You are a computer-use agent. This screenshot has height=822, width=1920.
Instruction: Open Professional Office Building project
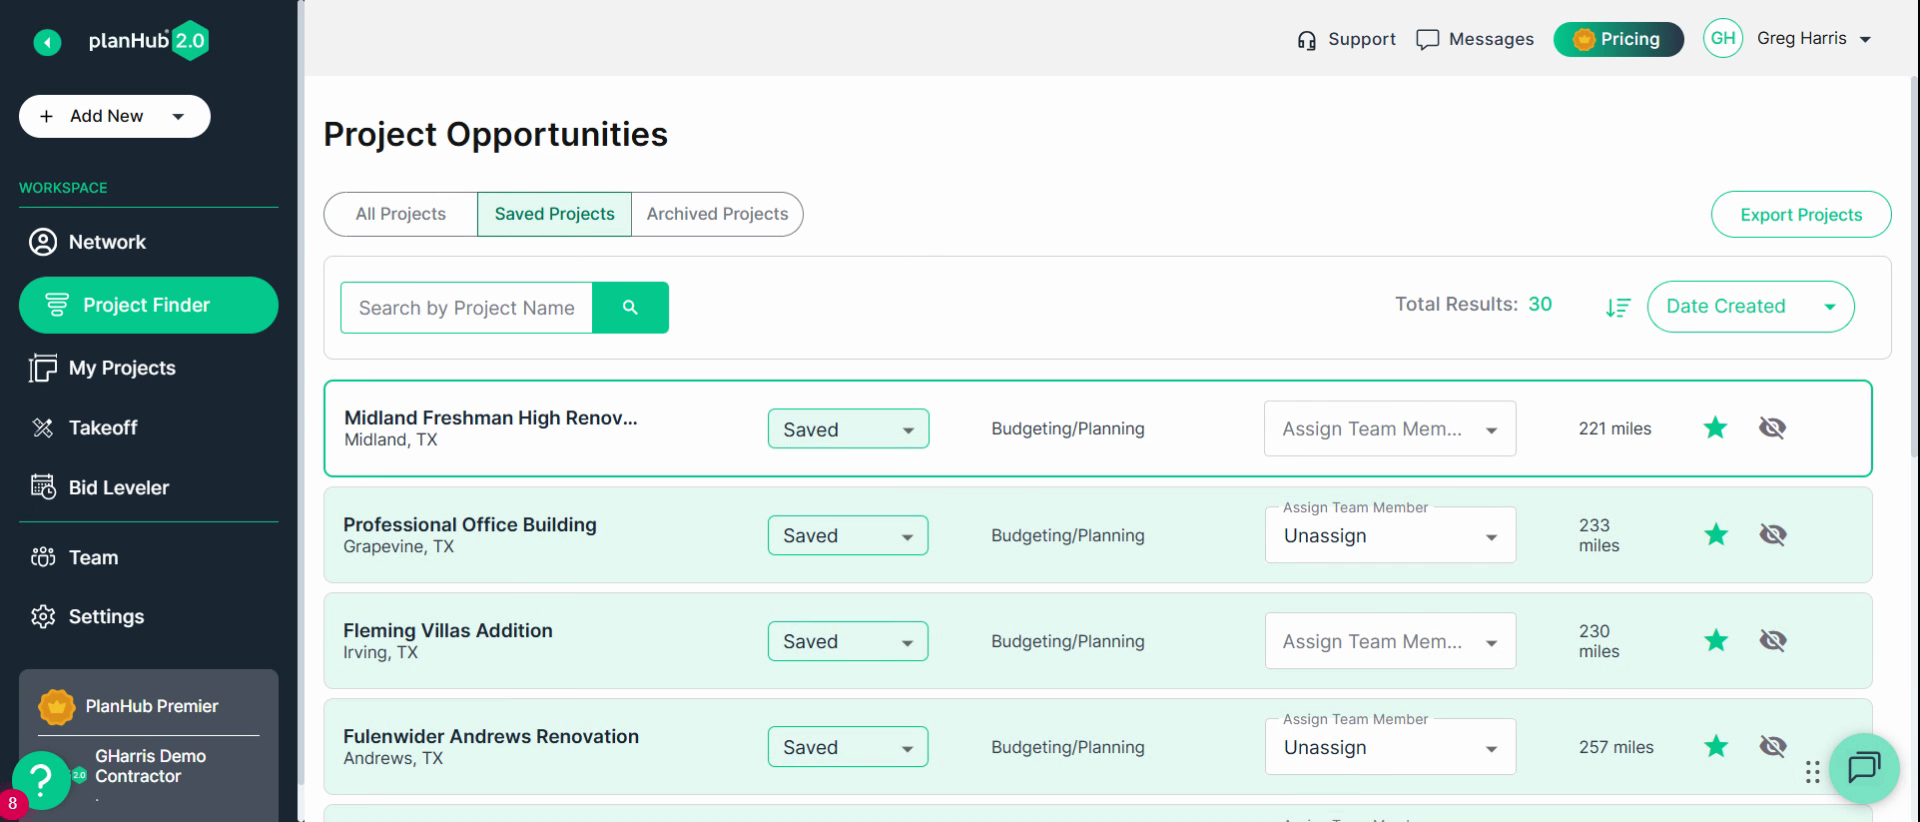point(469,525)
